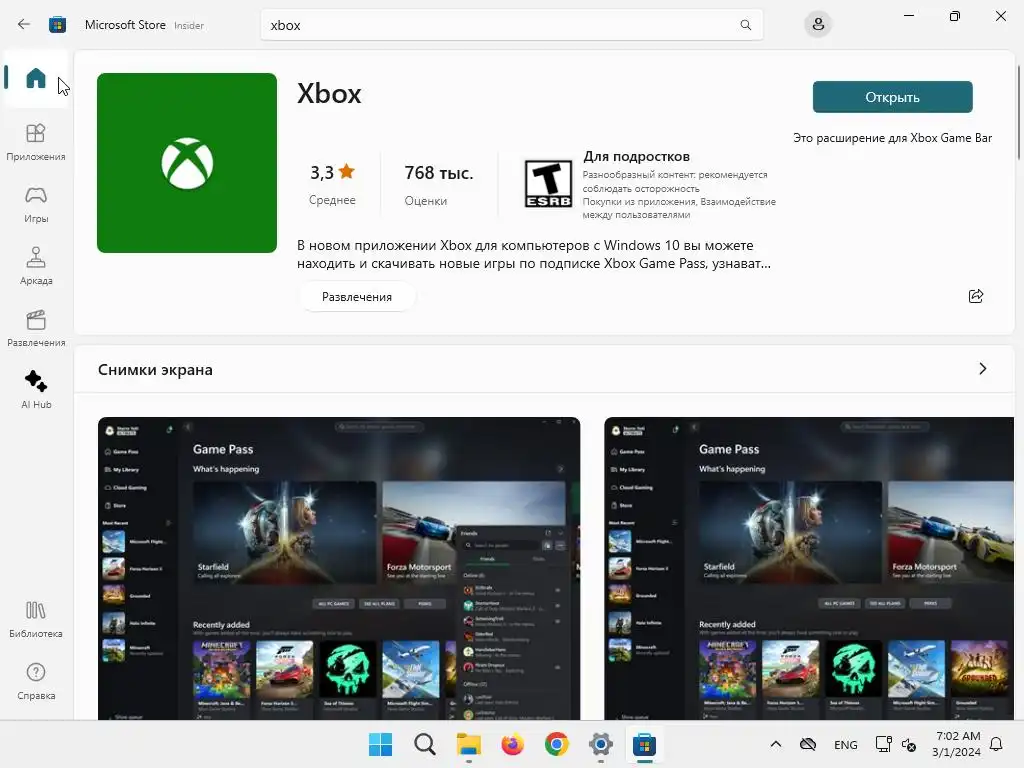The height and width of the screenshot is (768, 1024).
Task: Open the AI Hub section
Action: pyautogui.click(x=36, y=390)
